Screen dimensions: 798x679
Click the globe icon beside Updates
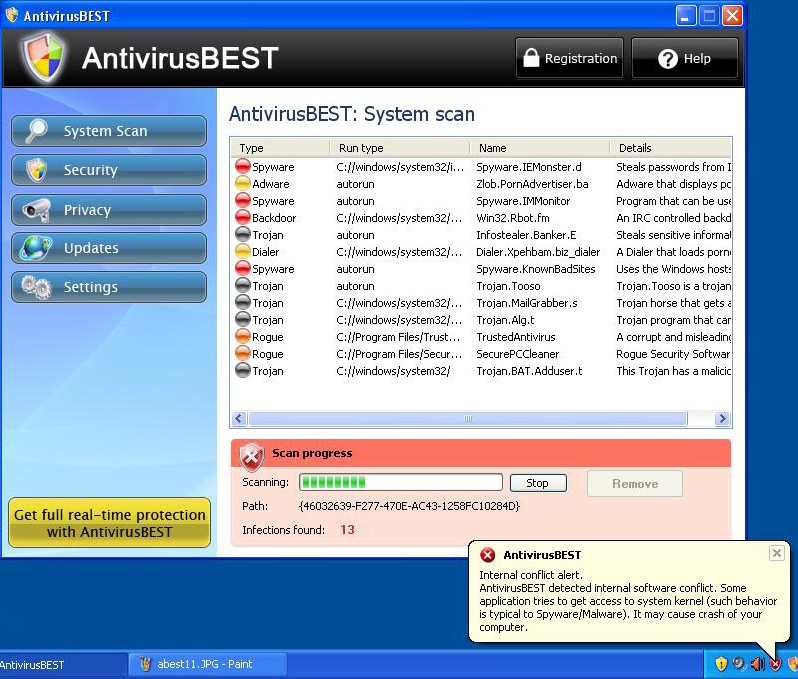click(37, 248)
